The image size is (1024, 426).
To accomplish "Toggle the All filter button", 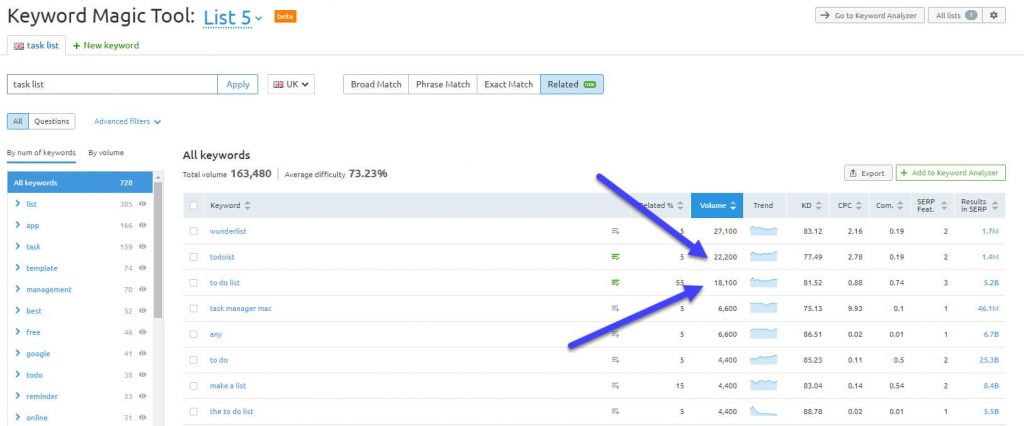I will point(18,122).
